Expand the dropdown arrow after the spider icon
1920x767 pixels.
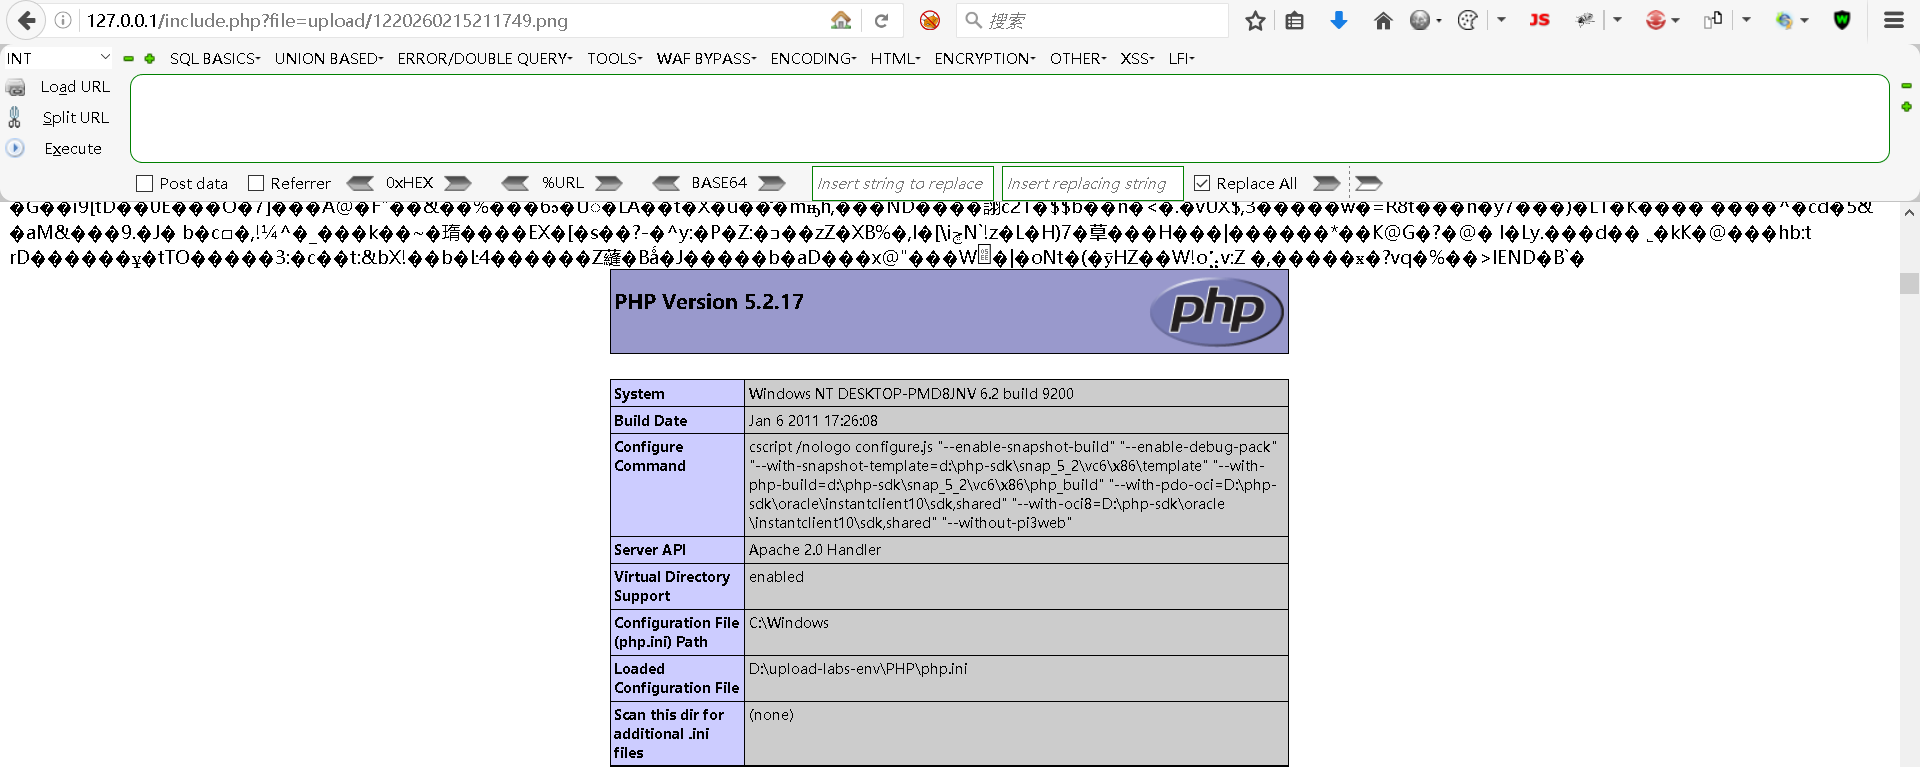point(1617,20)
